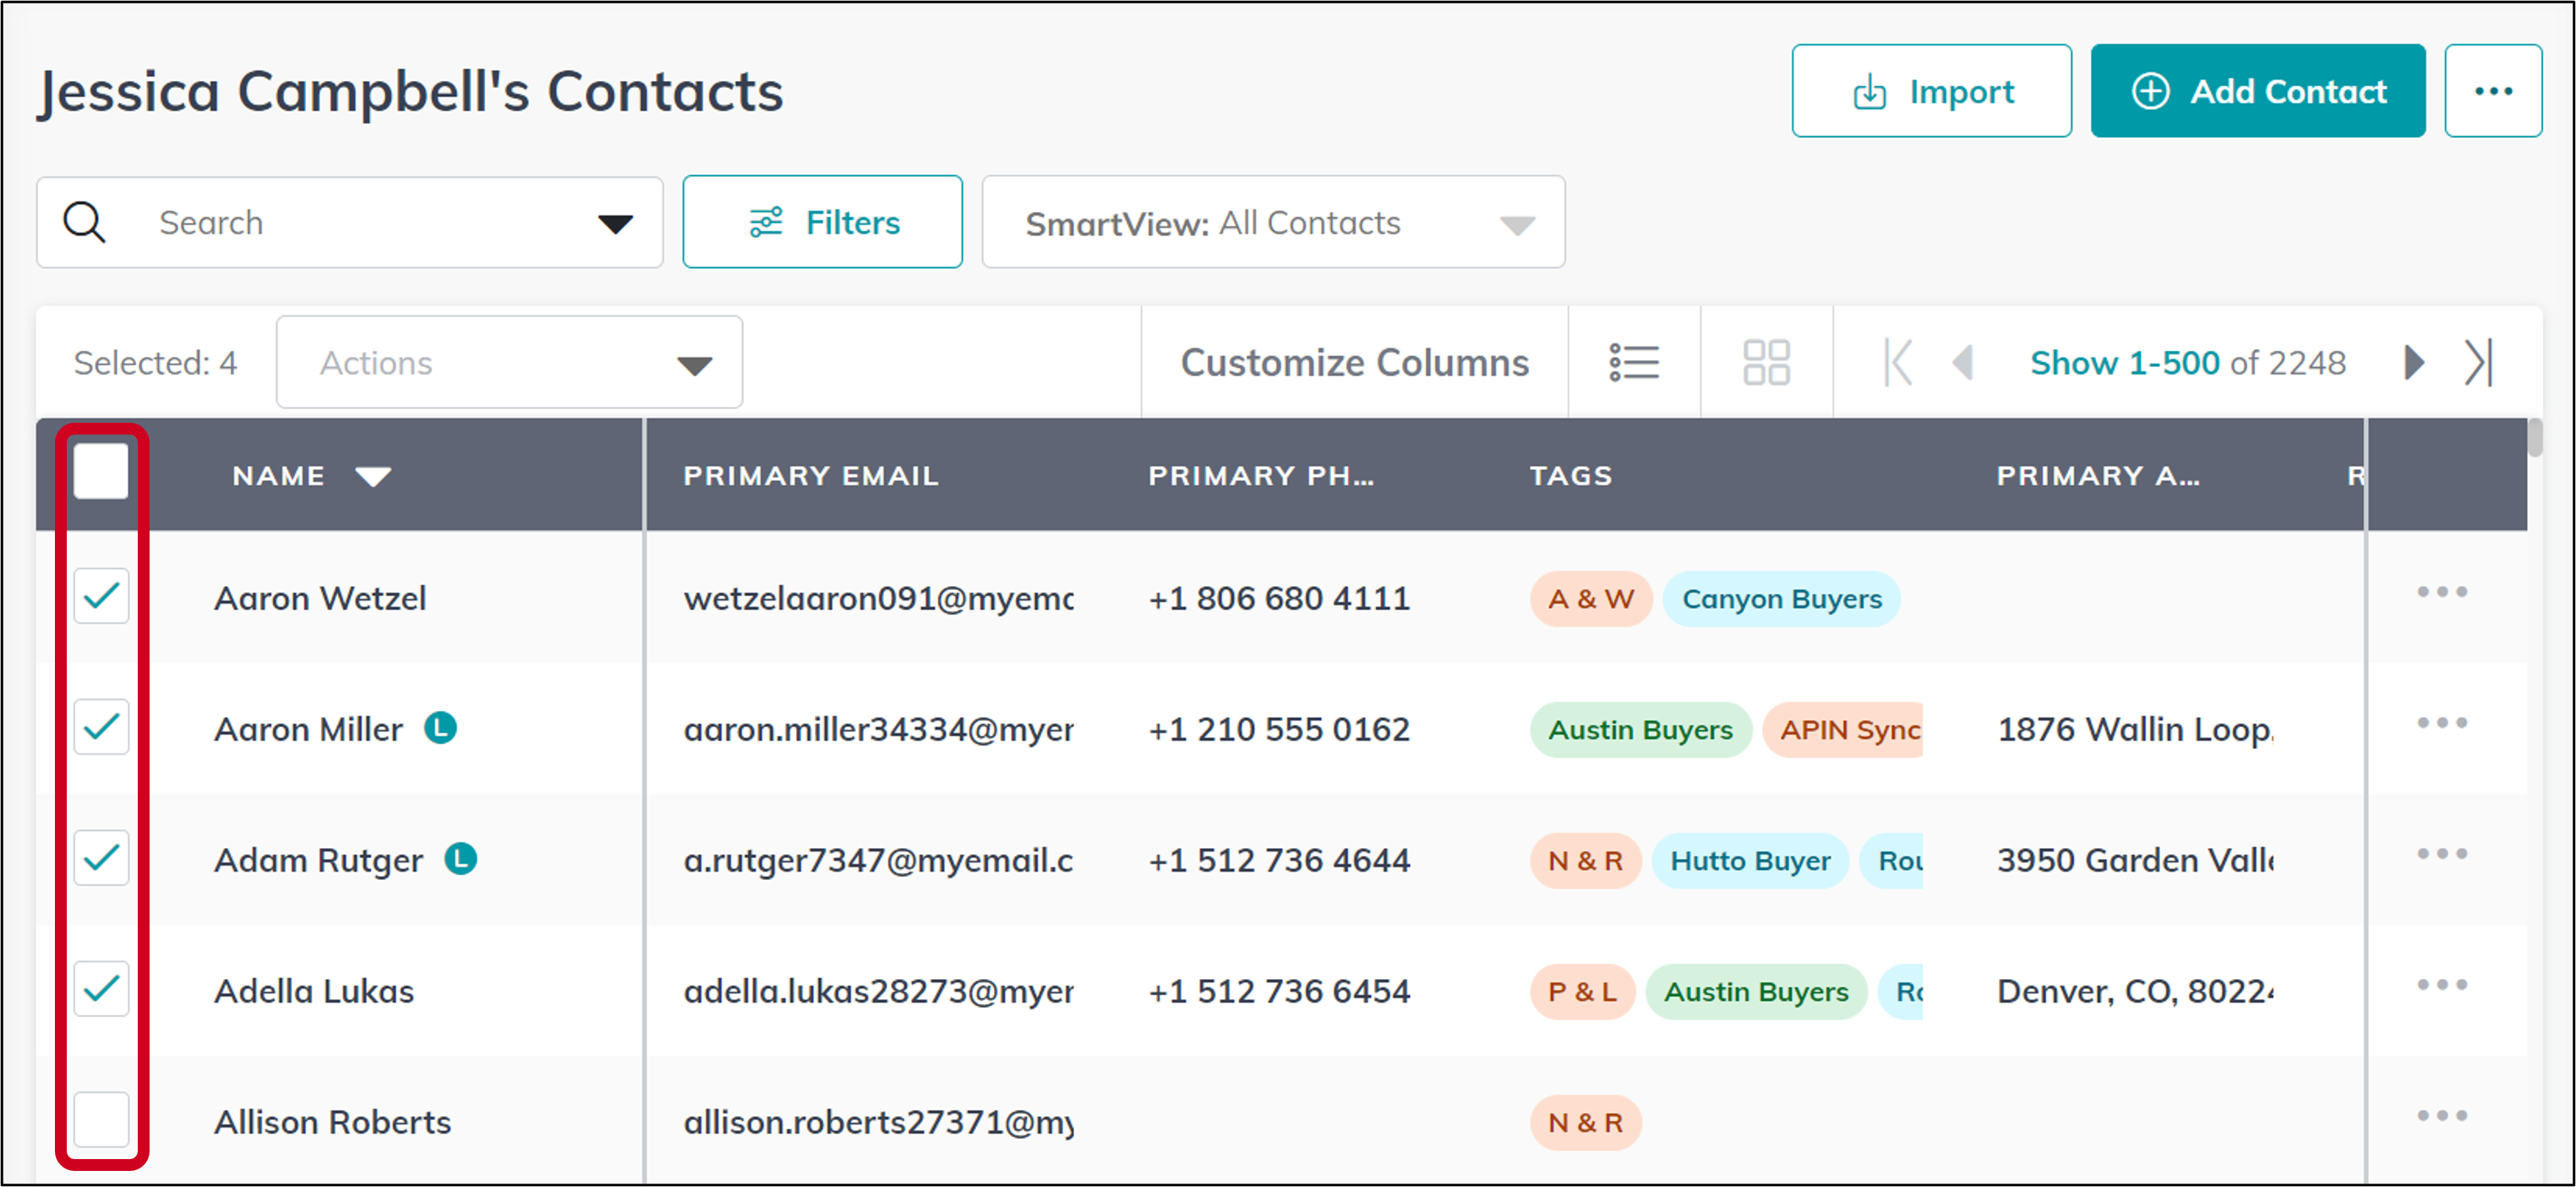
Task: Click the Show 1-500 range link
Action: (2124, 362)
